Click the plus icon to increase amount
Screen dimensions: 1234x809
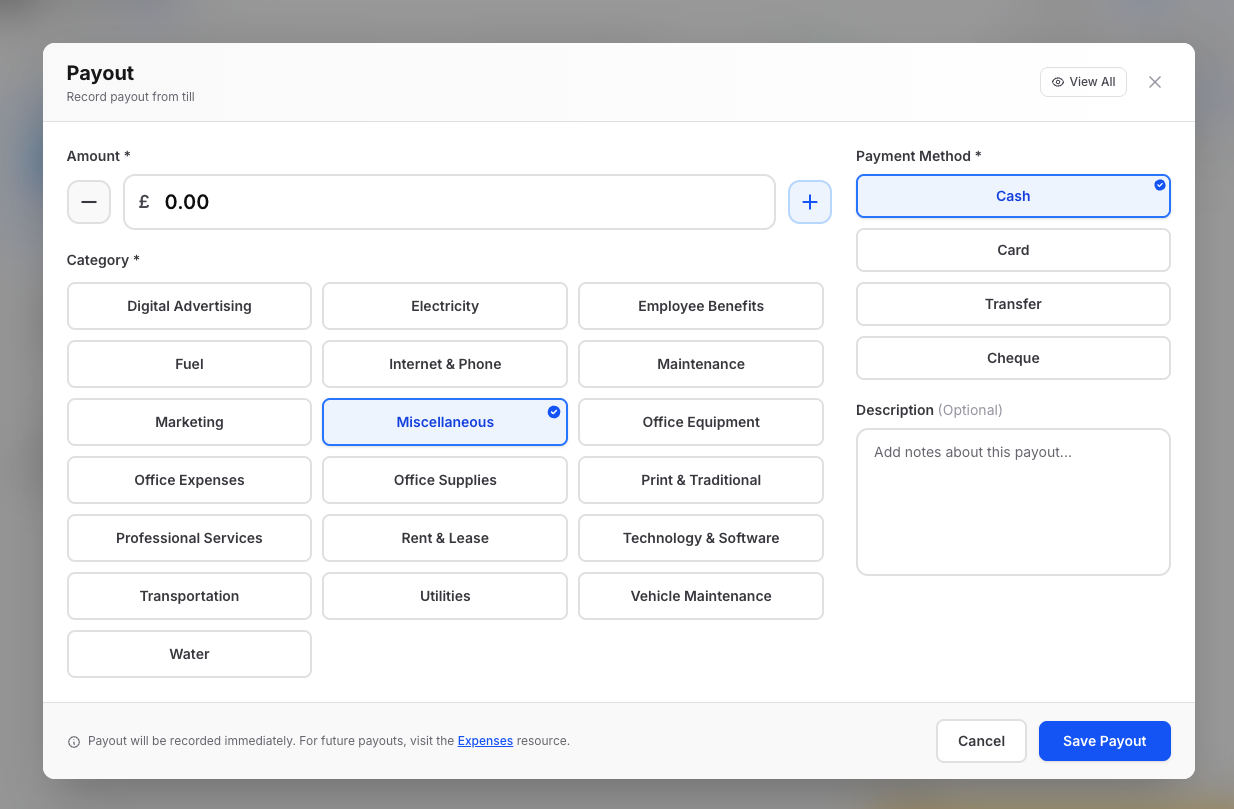coord(810,202)
